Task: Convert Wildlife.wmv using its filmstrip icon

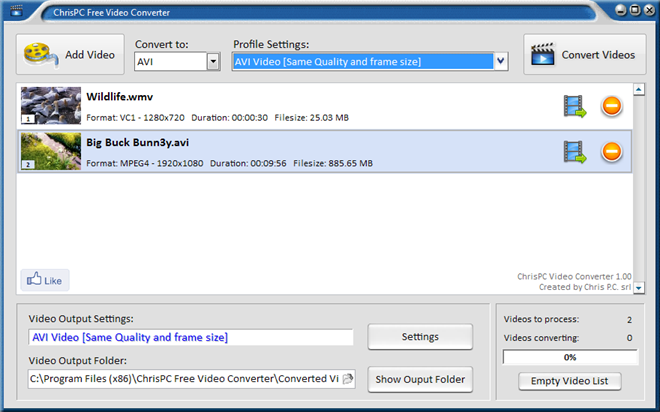Action: (575, 106)
